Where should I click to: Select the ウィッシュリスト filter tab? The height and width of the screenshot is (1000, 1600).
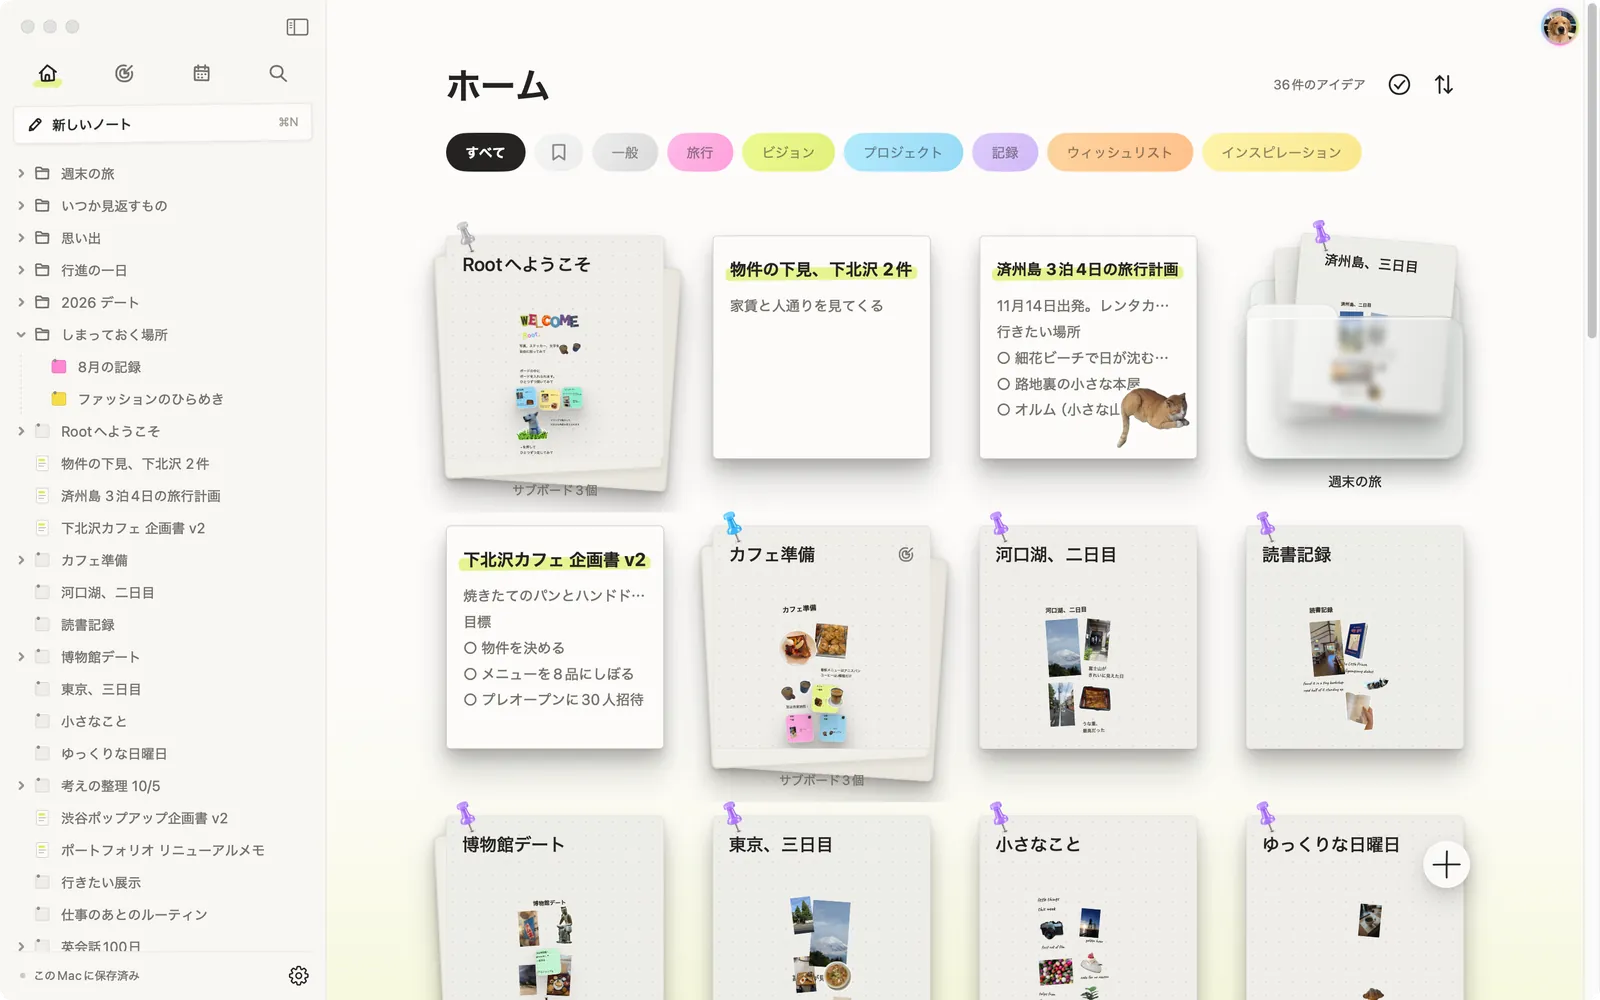(1119, 152)
